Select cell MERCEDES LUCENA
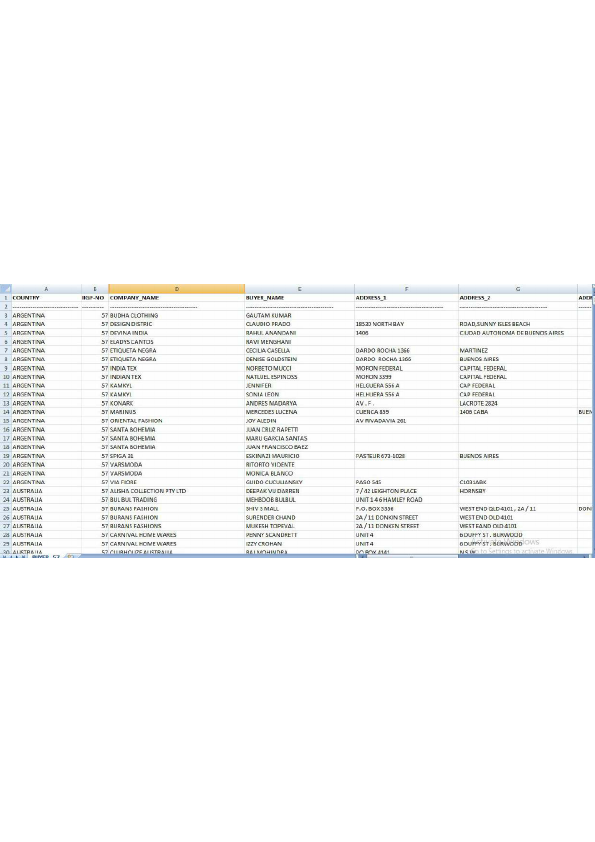Screen dimensions: 595x842 tap(299, 412)
